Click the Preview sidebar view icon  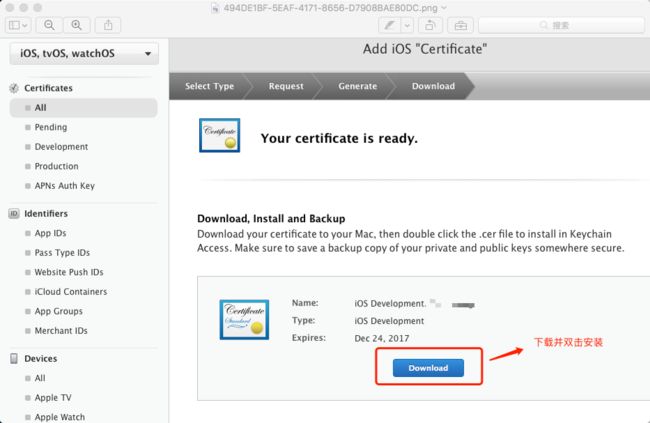18,25
